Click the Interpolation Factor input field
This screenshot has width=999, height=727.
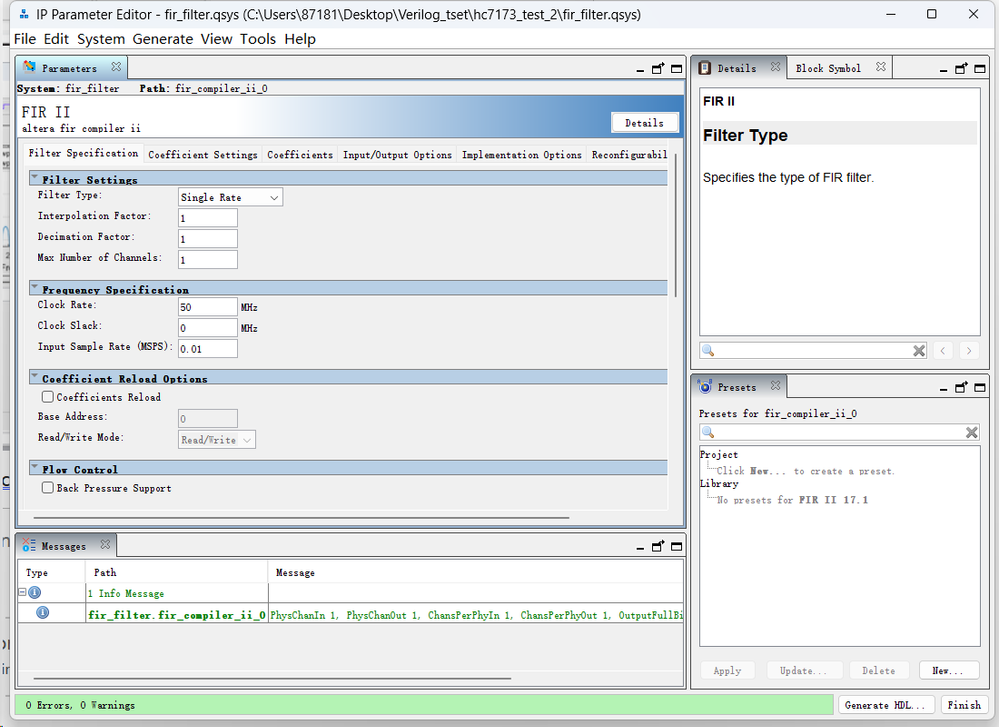tap(208, 218)
